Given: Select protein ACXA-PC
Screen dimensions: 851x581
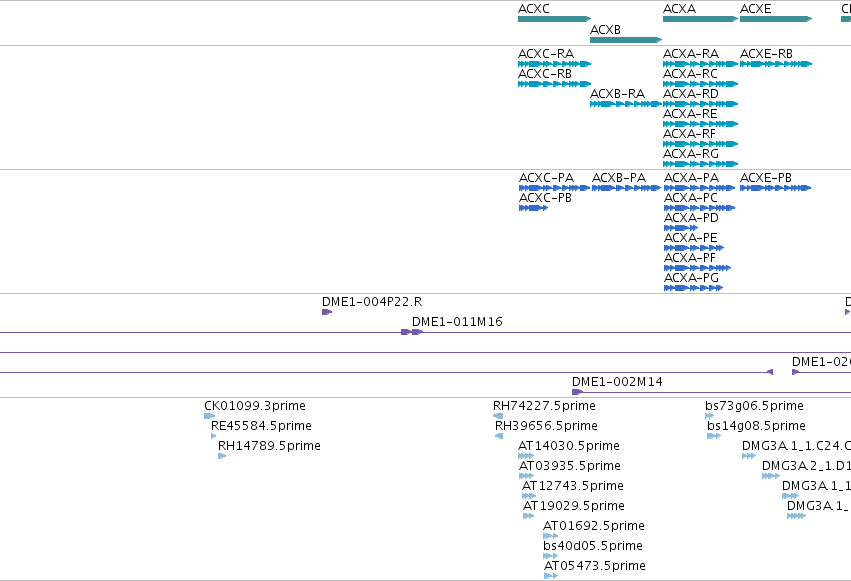Looking at the screenshot, I should [700, 208].
